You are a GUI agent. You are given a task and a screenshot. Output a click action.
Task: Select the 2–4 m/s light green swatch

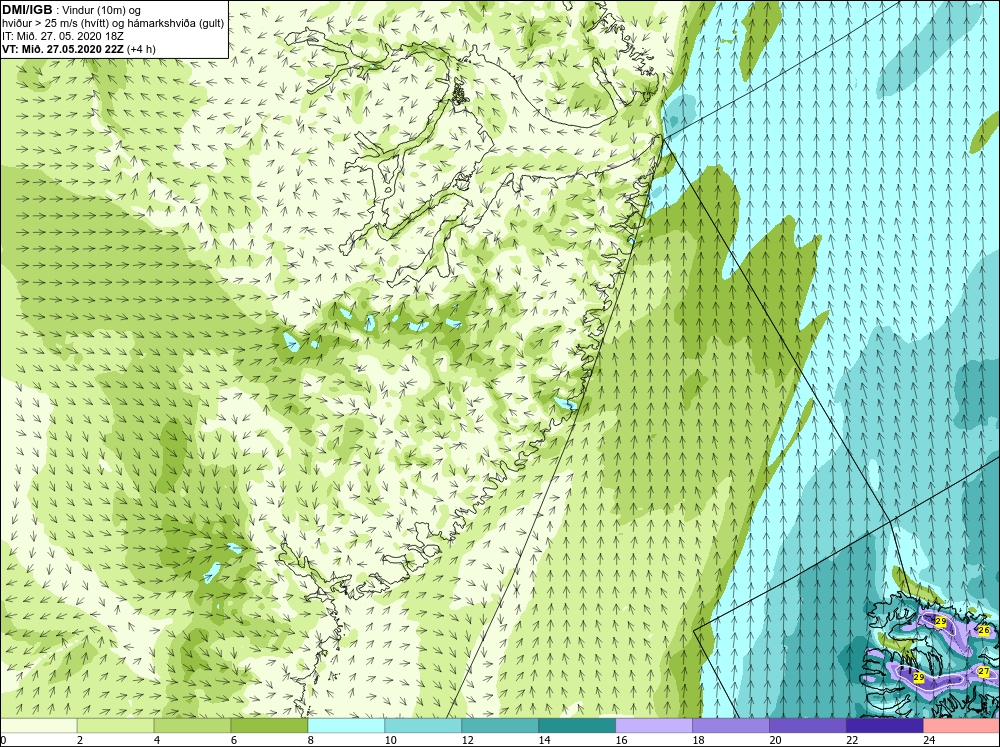(115, 725)
